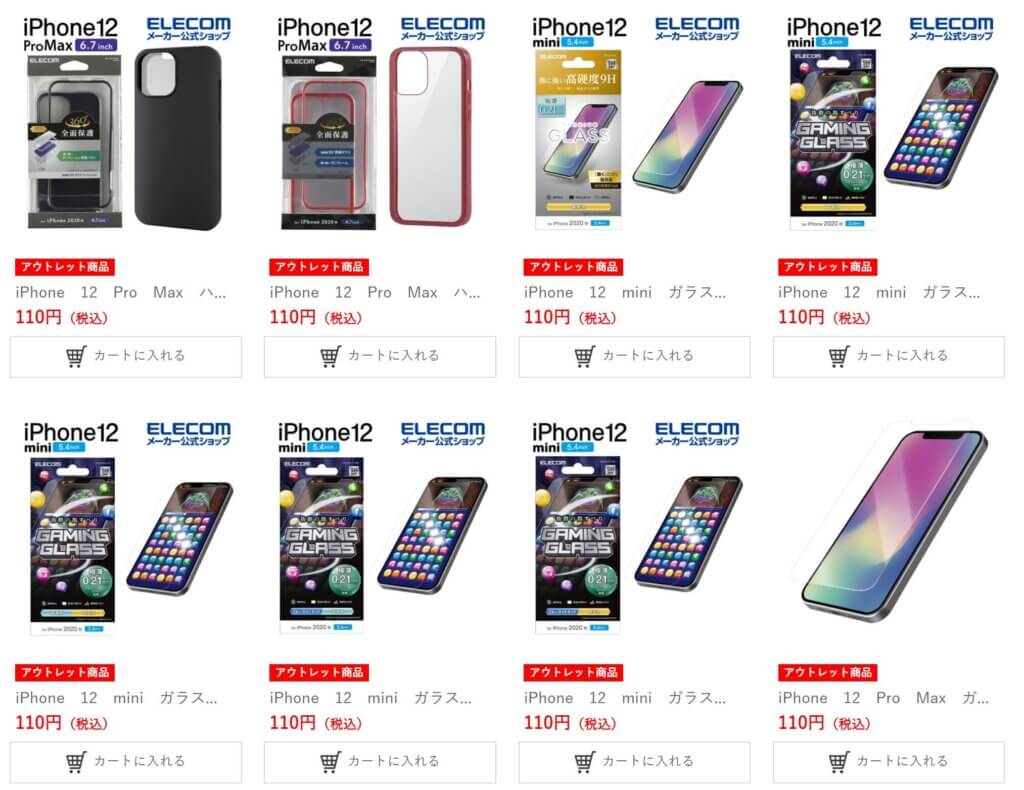Image resolution: width=1024 pixels, height=790 pixels.
Task: Add 9H glass film iPhone 12 mini to cart
Action: (x=634, y=356)
